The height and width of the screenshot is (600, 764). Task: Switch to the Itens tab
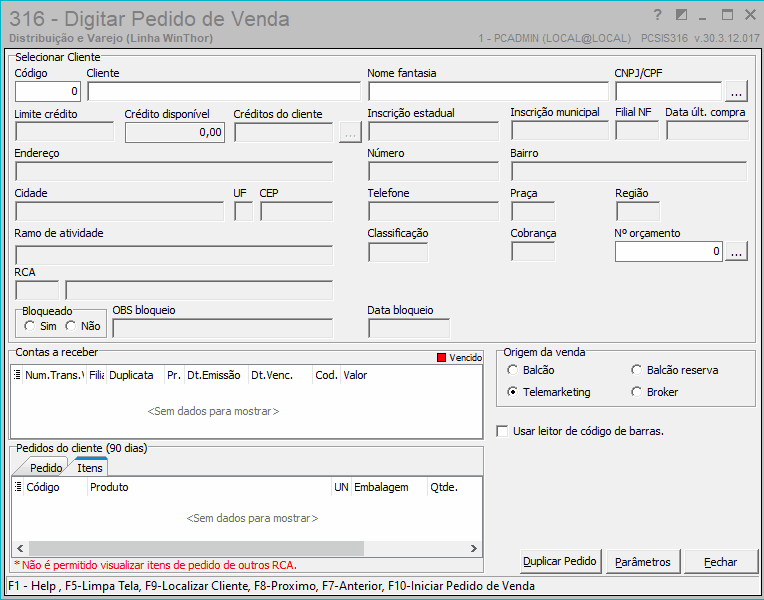90,467
